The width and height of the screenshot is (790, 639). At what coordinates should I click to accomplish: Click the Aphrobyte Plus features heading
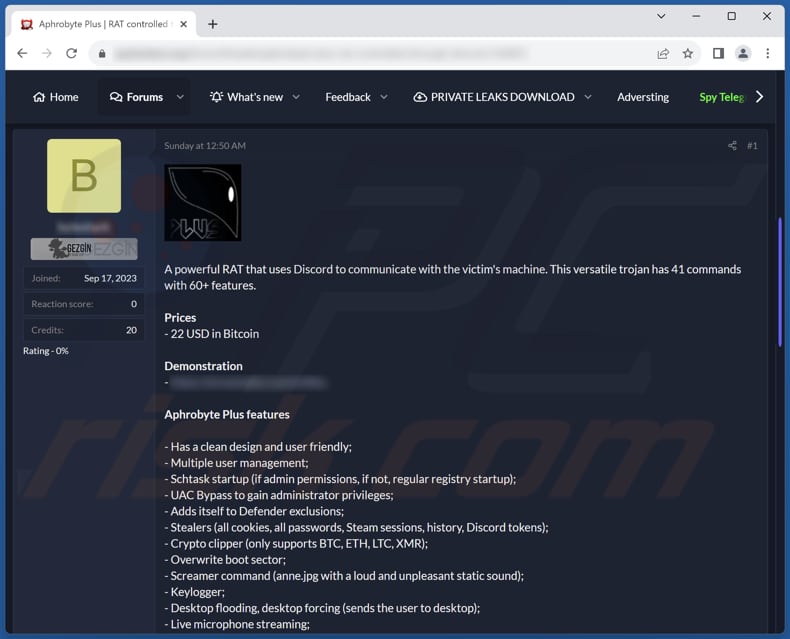tap(227, 414)
